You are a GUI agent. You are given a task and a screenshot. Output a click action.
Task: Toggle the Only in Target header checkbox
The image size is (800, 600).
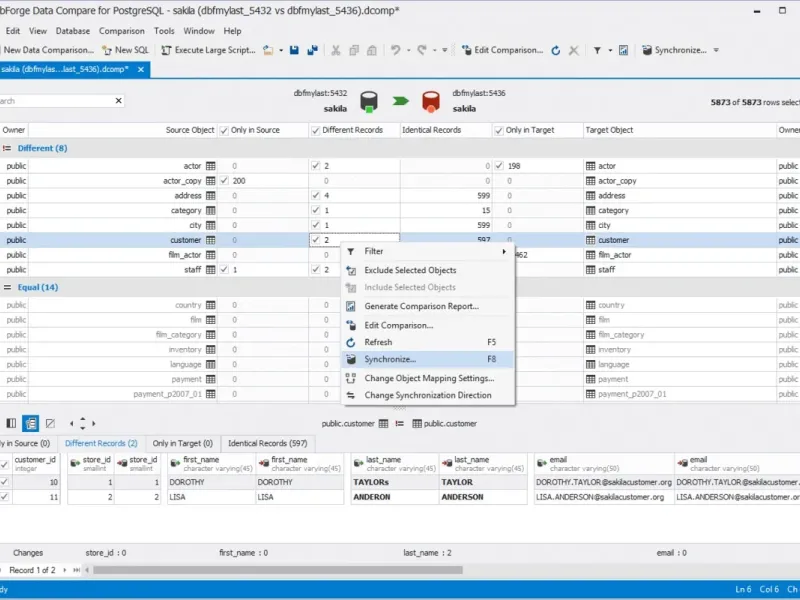point(499,131)
